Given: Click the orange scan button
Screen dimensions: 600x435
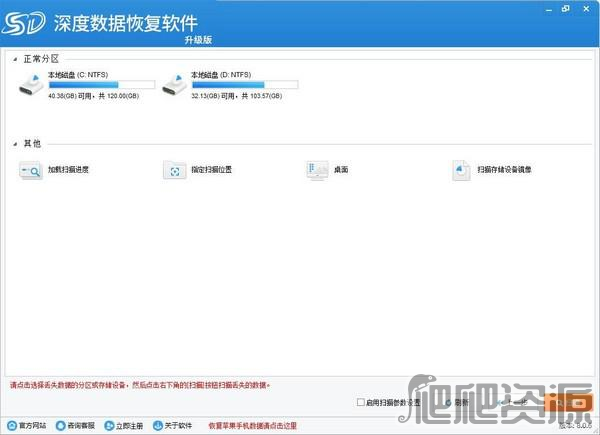Looking at the screenshot, I should (569, 403).
